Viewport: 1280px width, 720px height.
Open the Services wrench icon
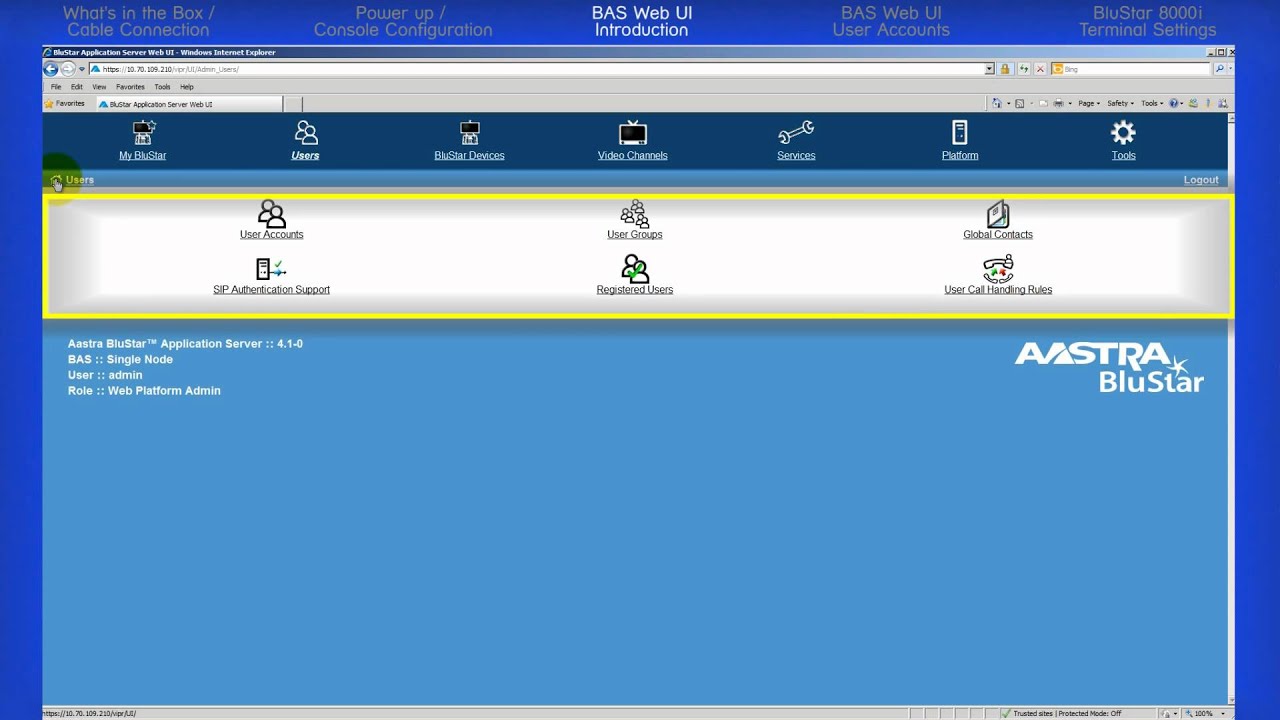click(x=796, y=133)
